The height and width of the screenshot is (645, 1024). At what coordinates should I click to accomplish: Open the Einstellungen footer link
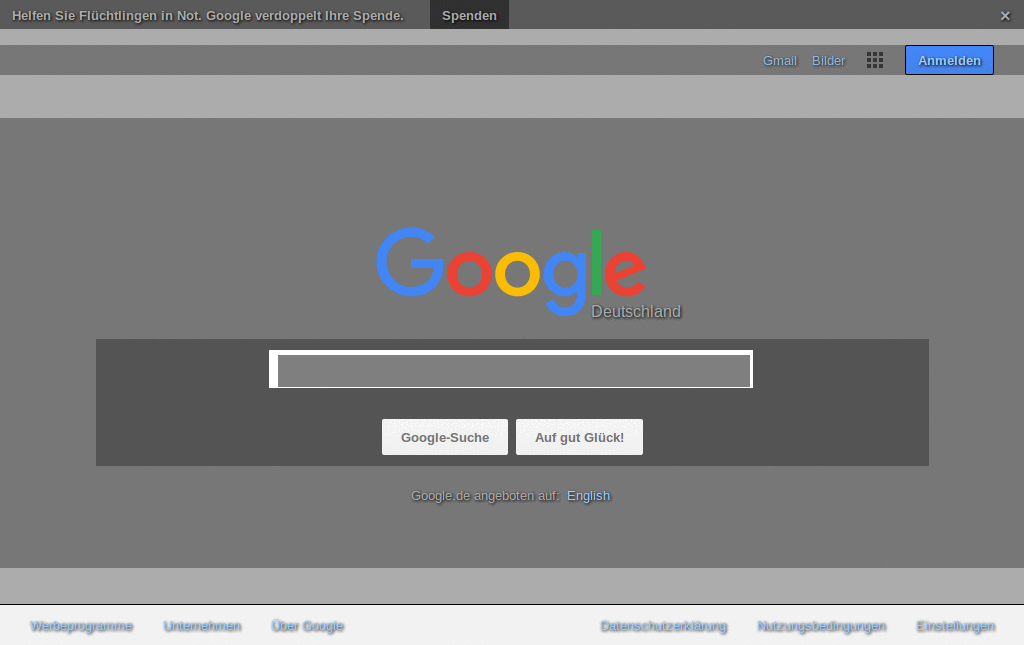pyautogui.click(x=955, y=626)
